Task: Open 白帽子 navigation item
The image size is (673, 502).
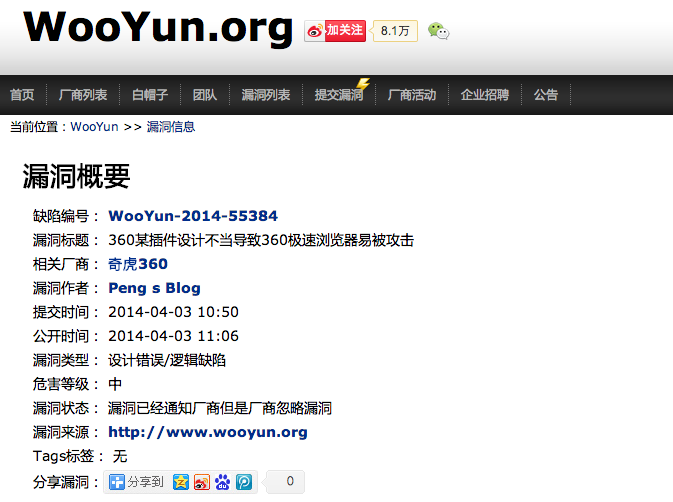Action: click(150, 95)
